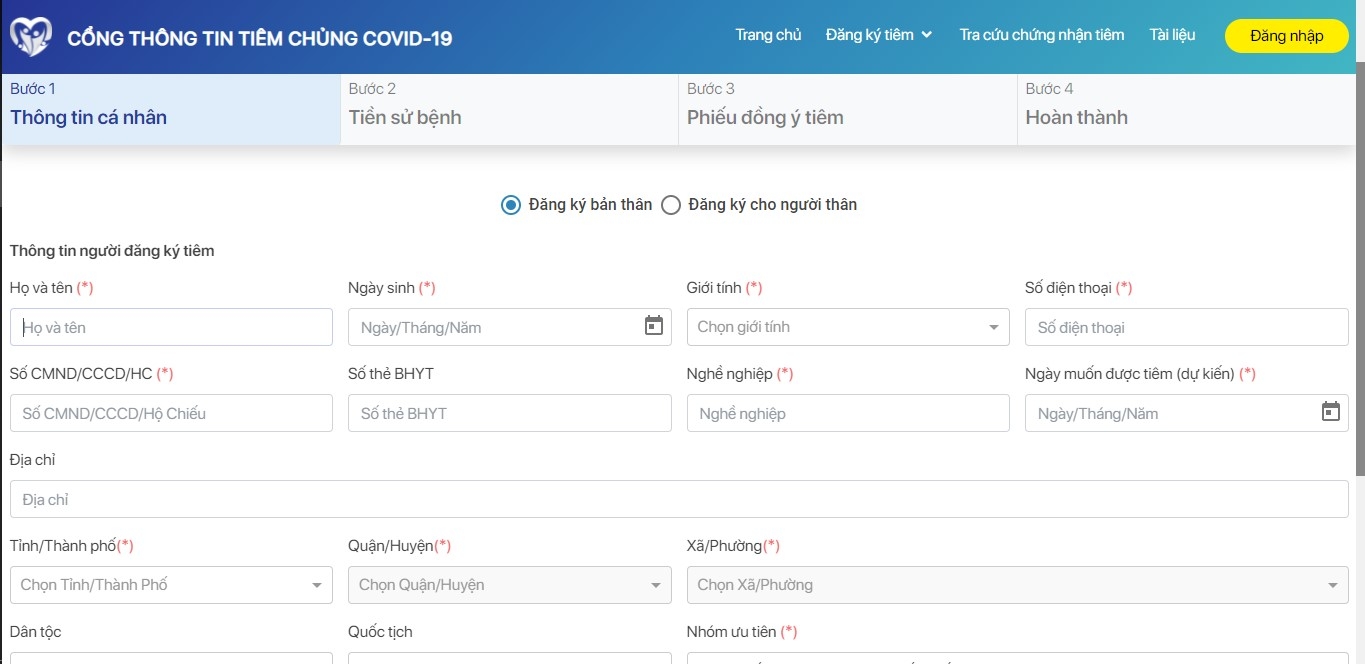Click the yellow 'Đăng nhập' button
The height and width of the screenshot is (664, 1365).
pyautogui.click(x=1286, y=34)
